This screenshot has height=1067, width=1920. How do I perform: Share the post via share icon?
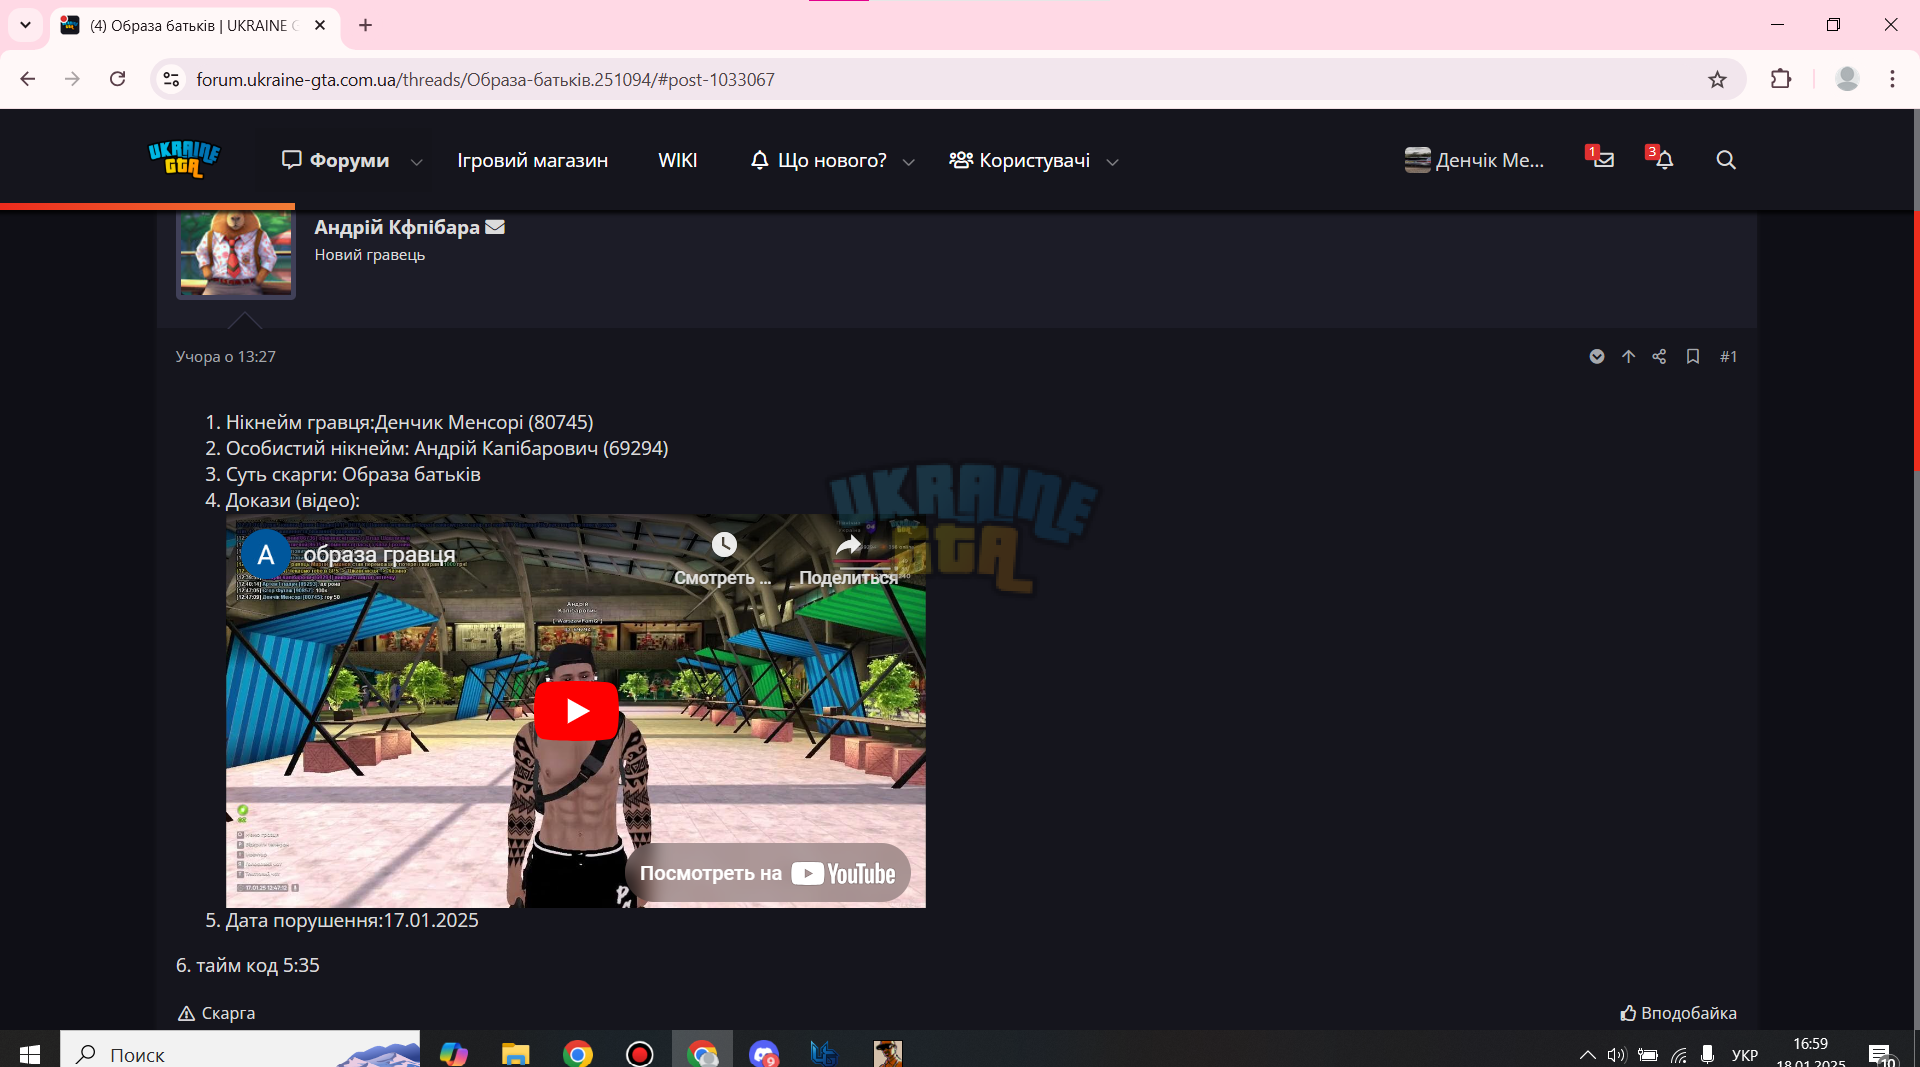click(x=1660, y=356)
